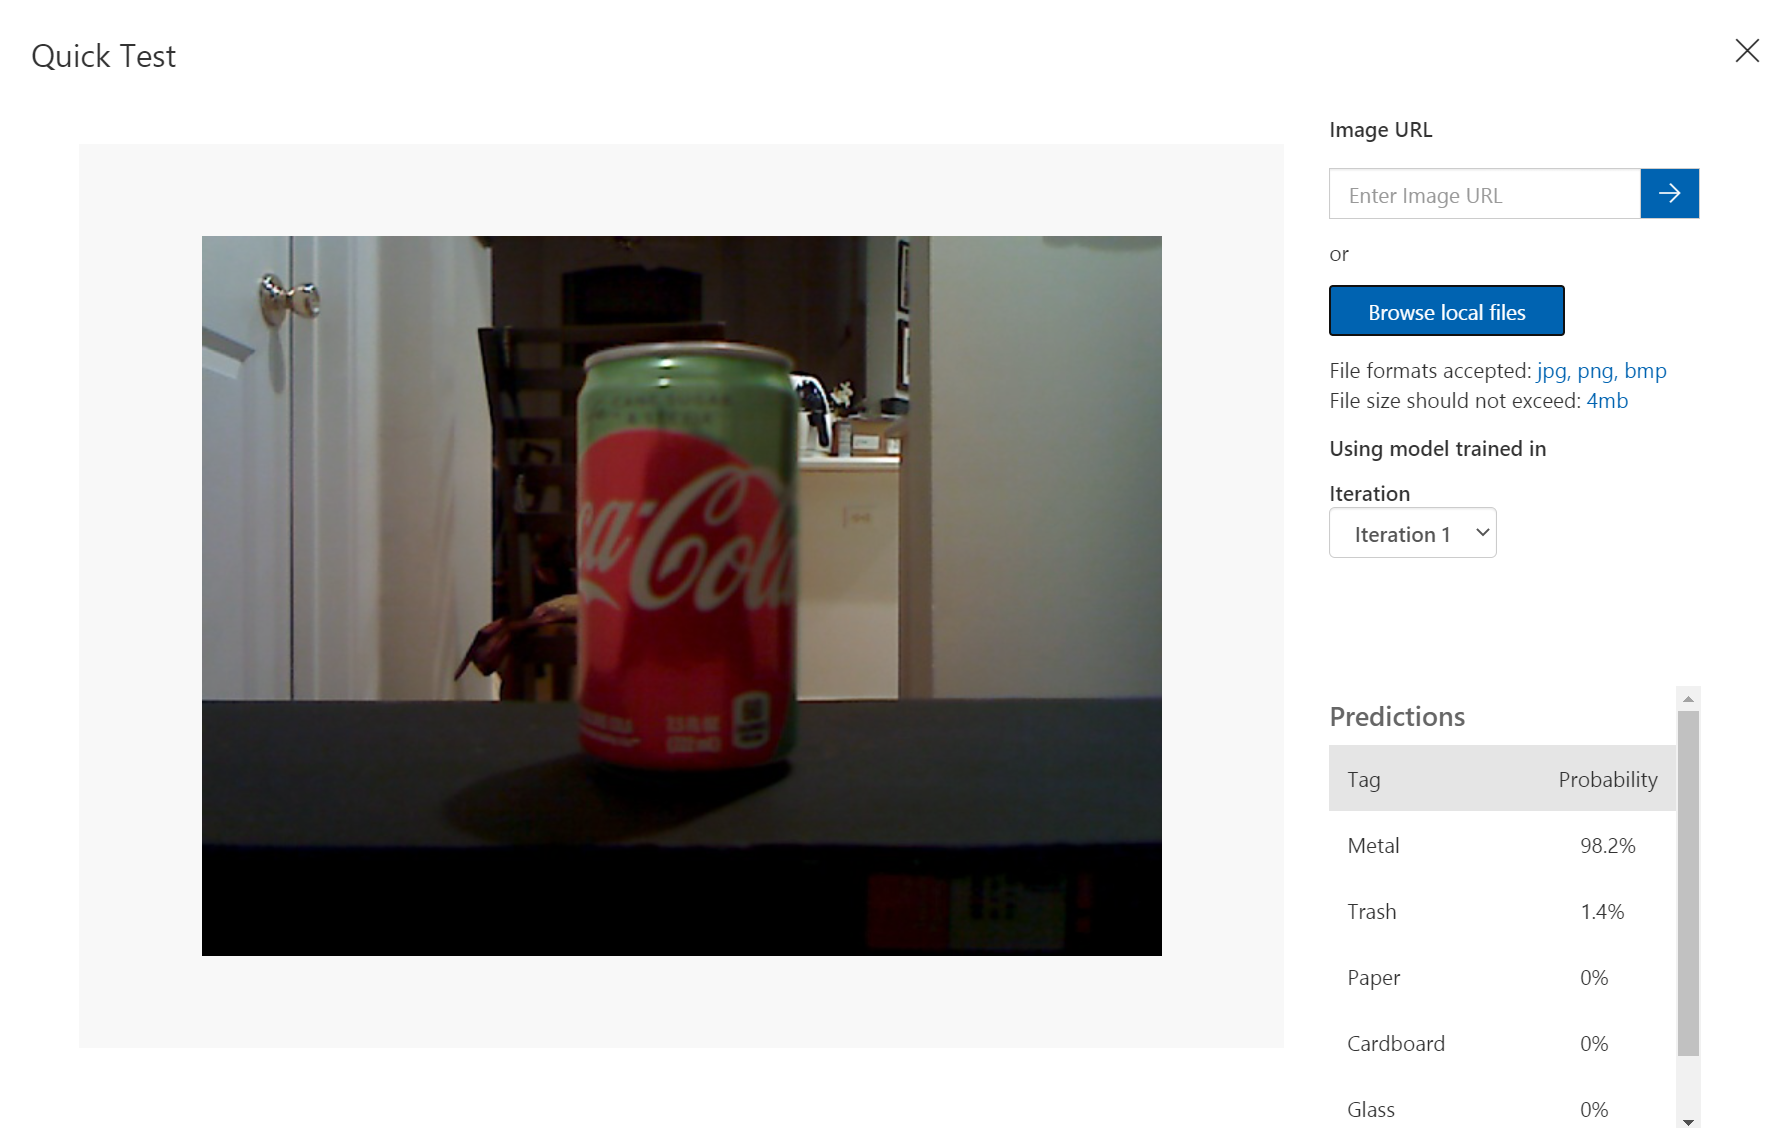Viewport: 1775px width, 1128px height.
Task: Click the 'Using model trained in' label
Action: (x=1438, y=449)
